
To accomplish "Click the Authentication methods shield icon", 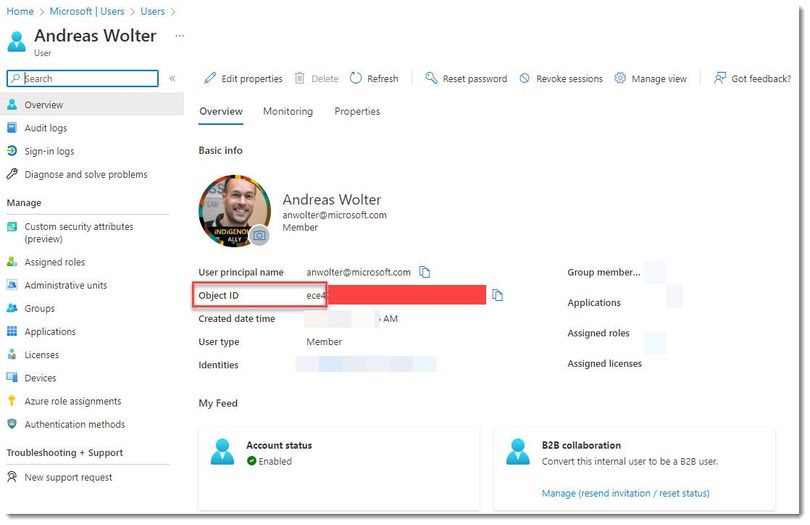I will point(12,424).
